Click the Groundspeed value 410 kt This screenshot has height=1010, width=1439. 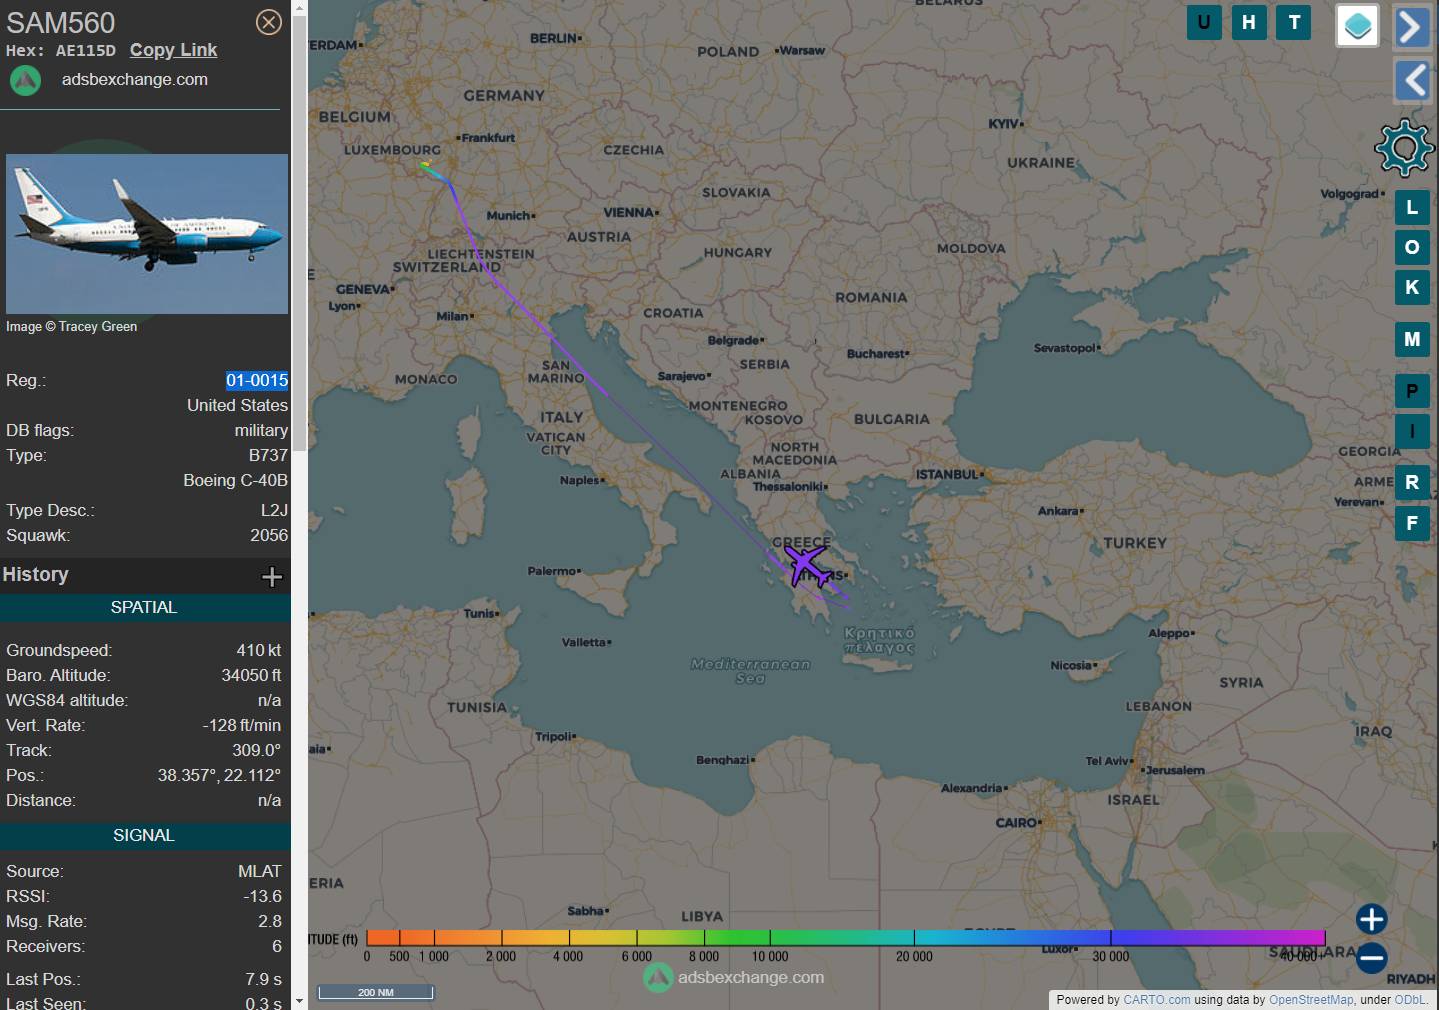pos(259,650)
